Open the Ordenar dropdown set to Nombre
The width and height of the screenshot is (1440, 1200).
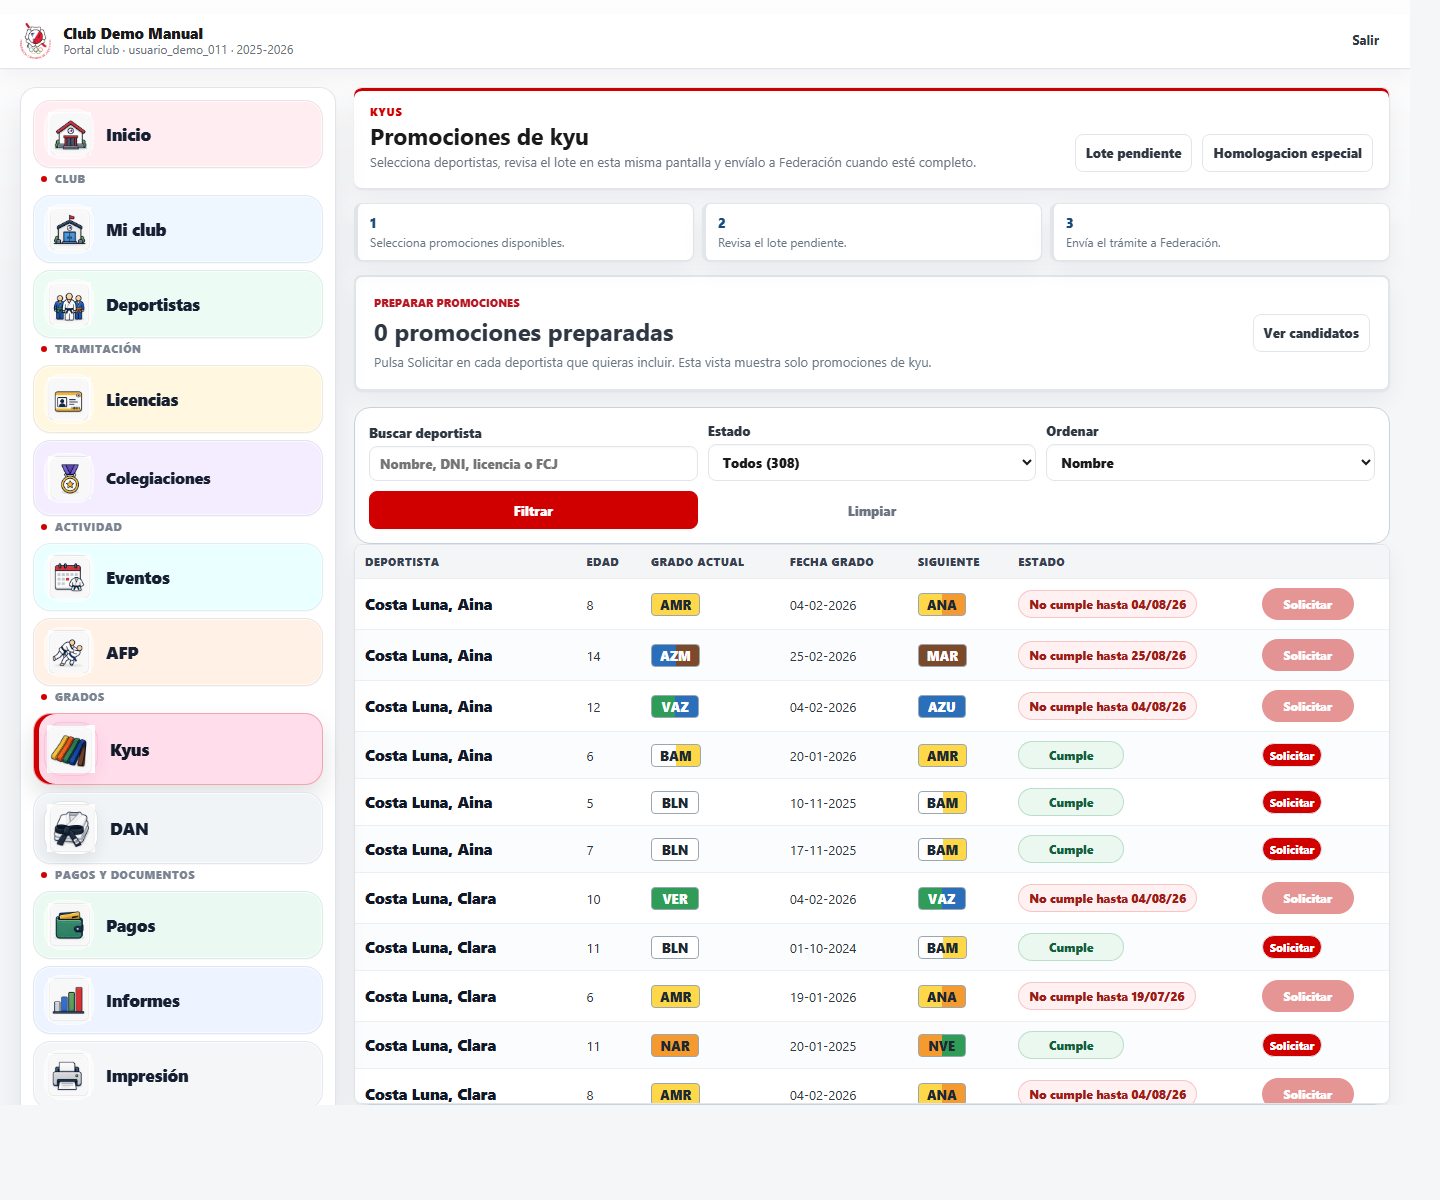(1210, 463)
